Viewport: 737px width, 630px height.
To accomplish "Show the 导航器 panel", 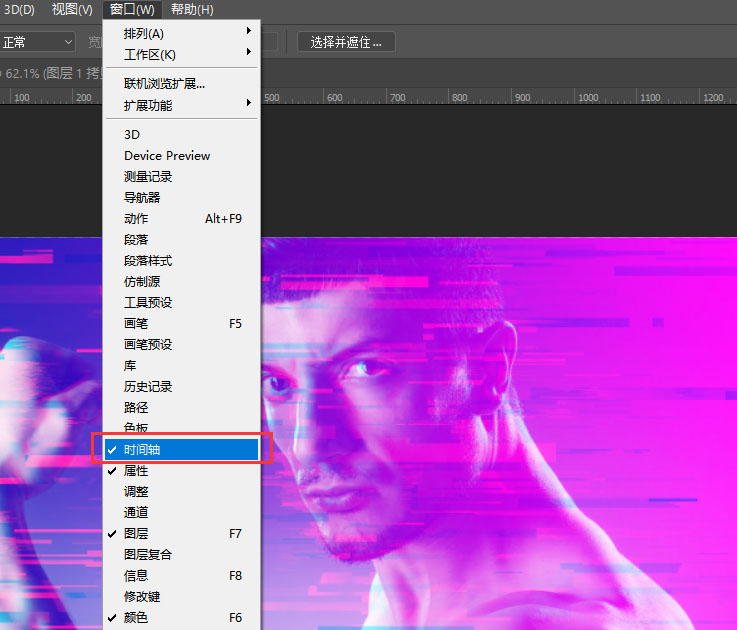I will pos(181,197).
